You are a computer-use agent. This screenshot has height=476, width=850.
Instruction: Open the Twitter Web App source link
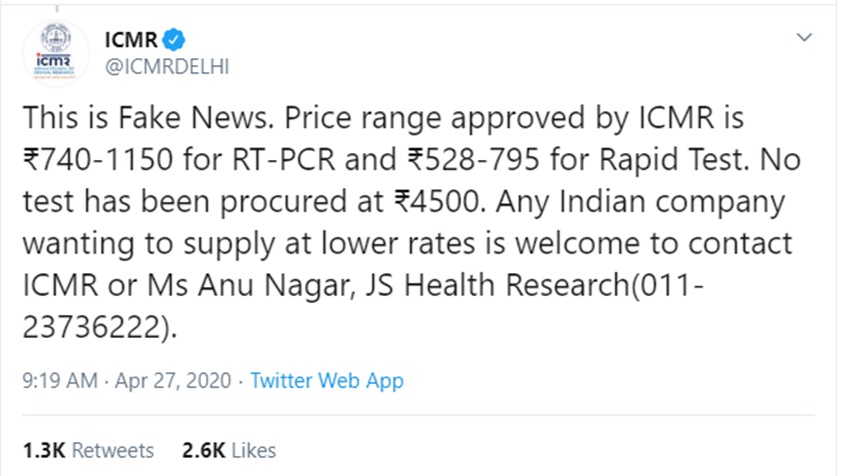(x=327, y=381)
